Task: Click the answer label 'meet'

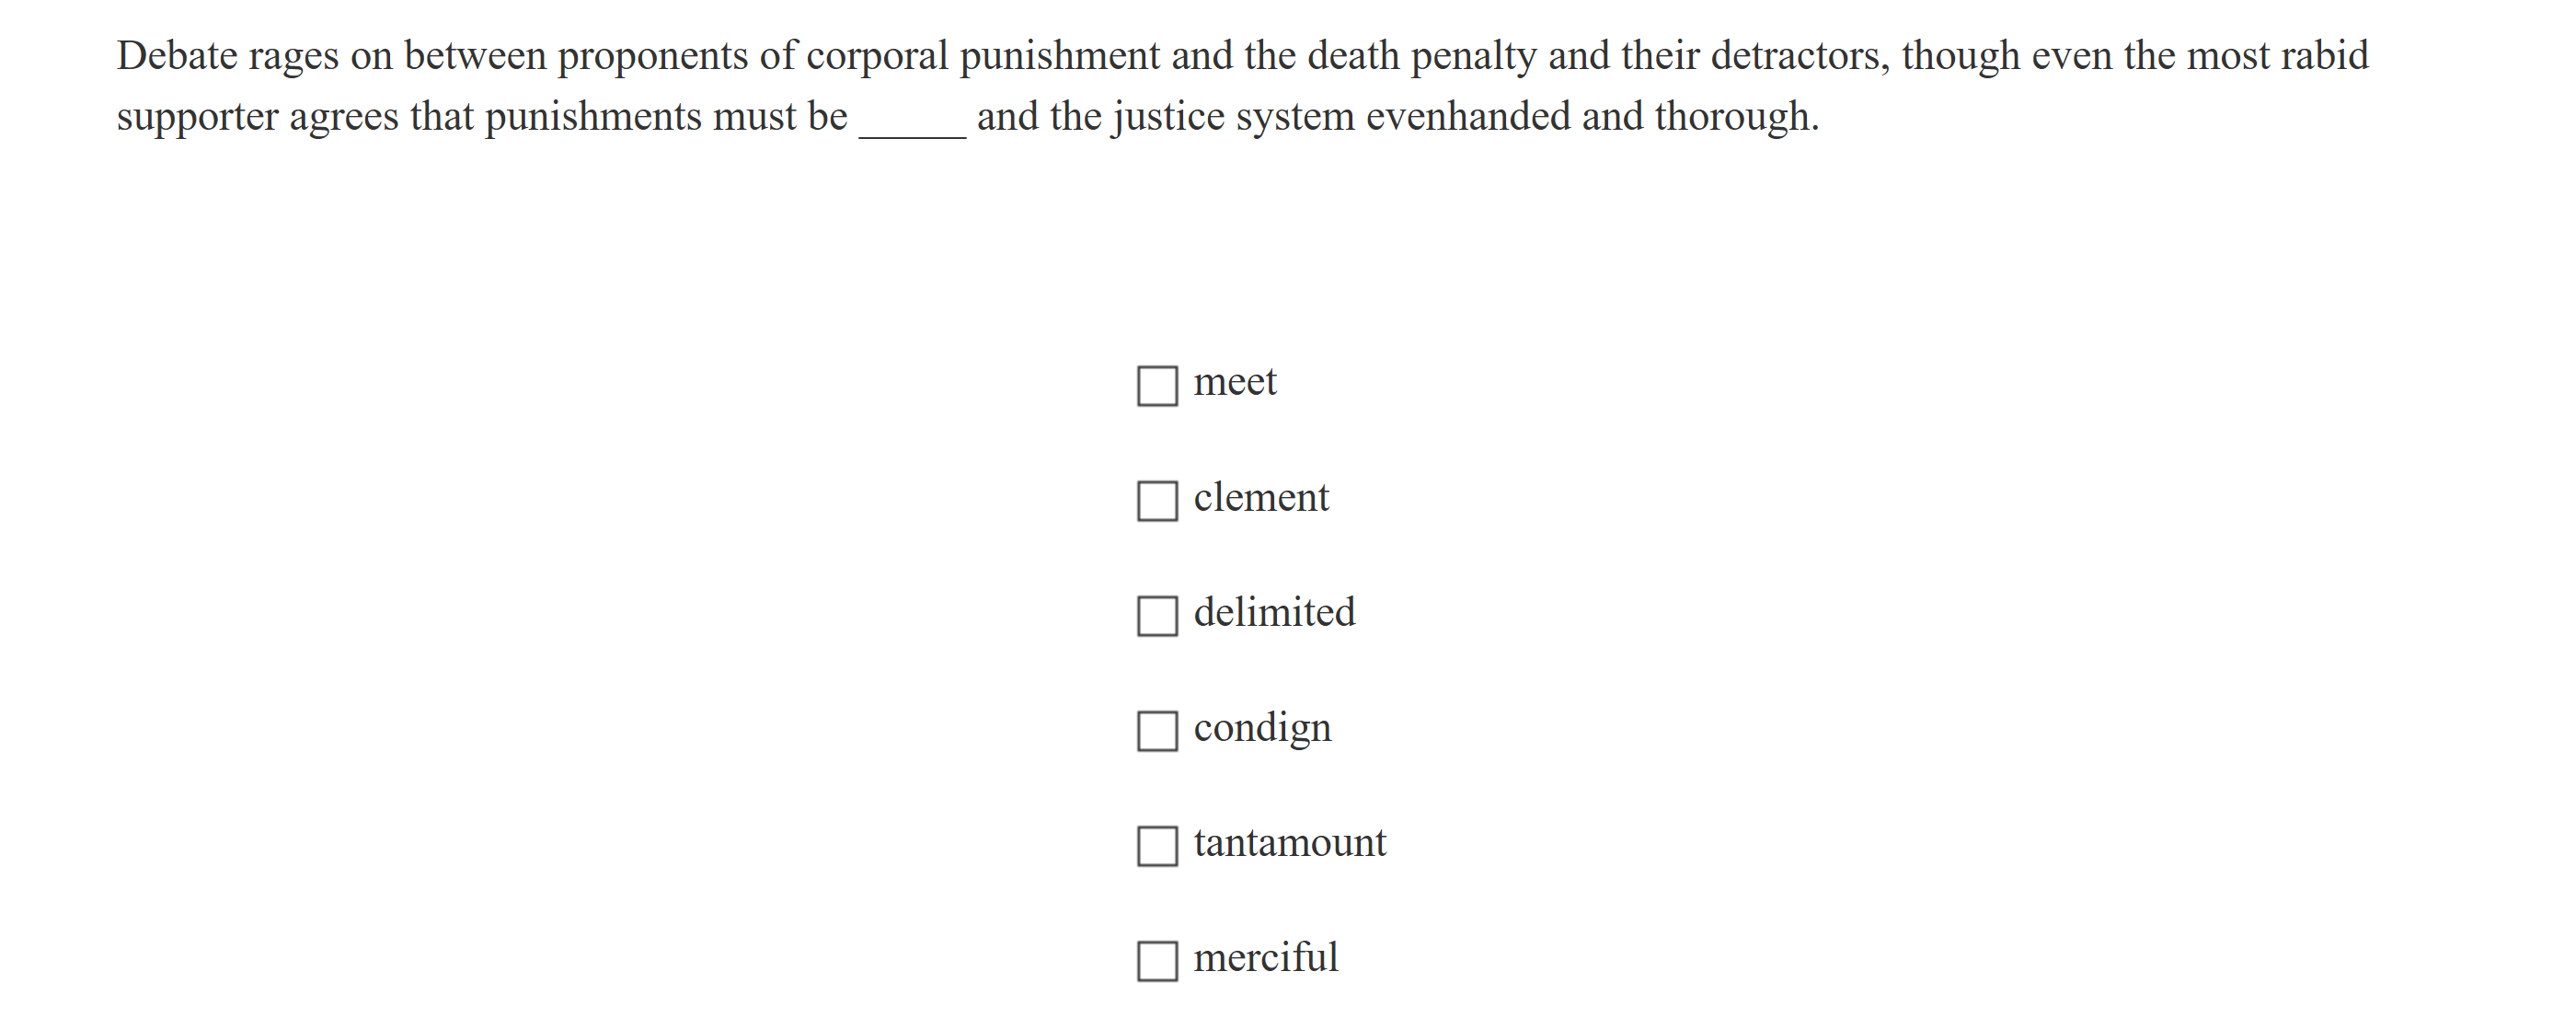Action: (1235, 382)
